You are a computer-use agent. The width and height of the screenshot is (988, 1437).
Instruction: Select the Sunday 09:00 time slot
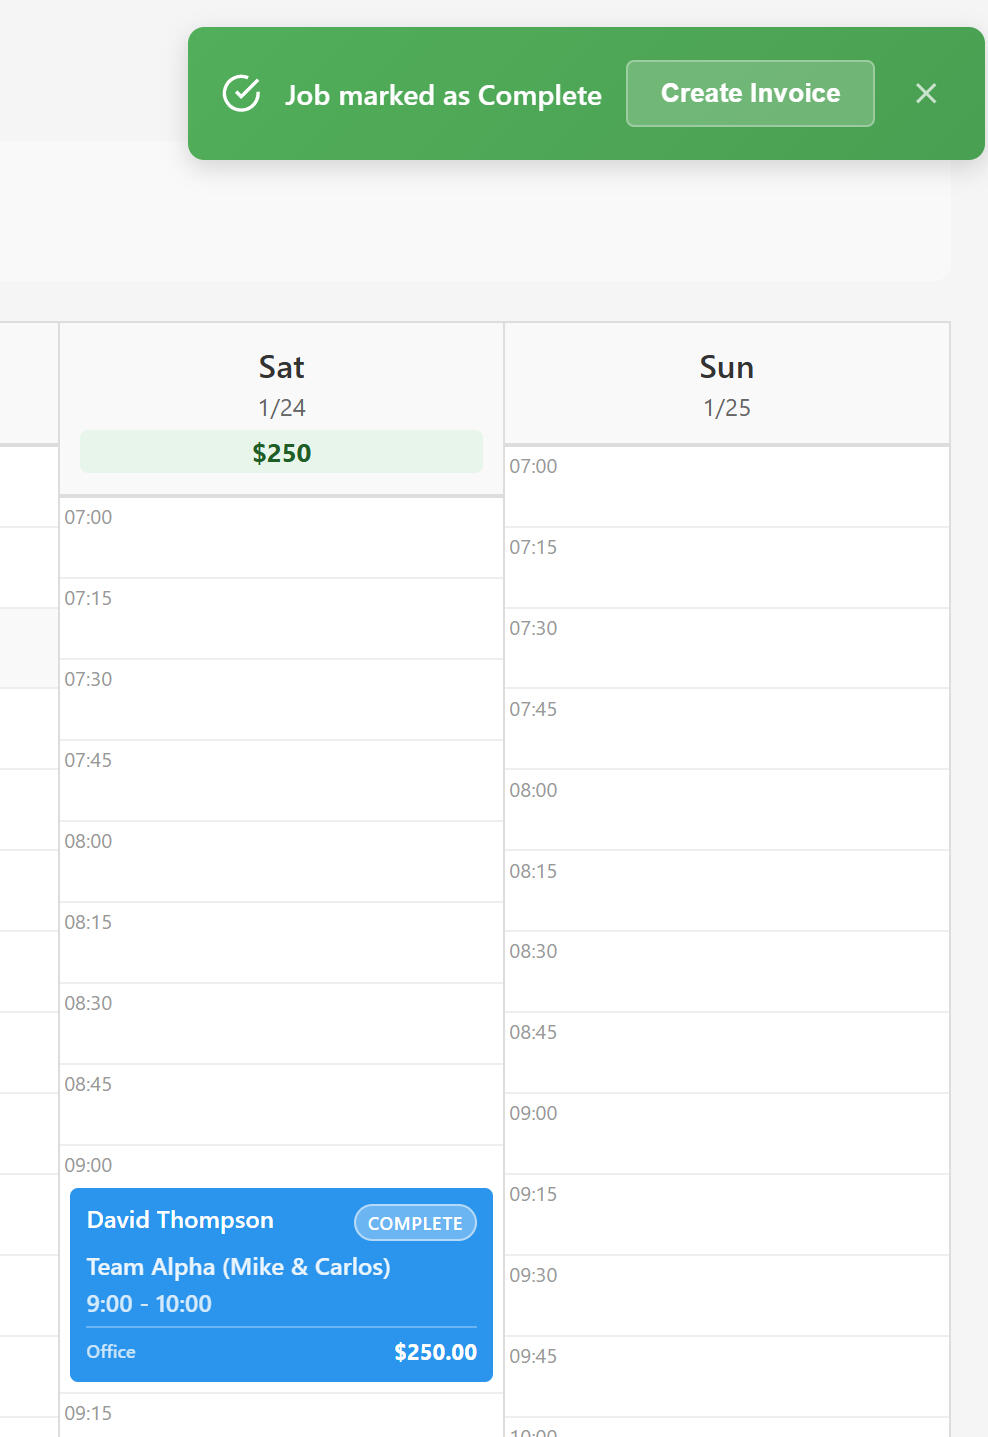pyautogui.click(x=726, y=1134)
